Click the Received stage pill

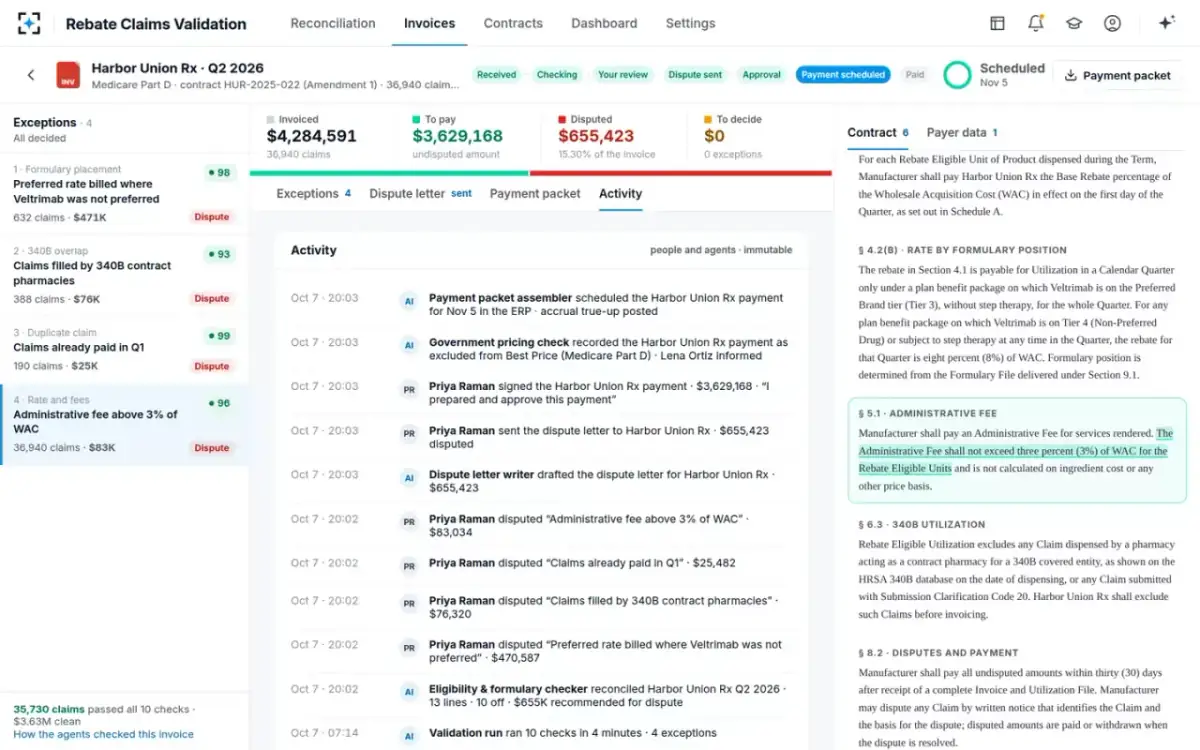tap(497, 75)
